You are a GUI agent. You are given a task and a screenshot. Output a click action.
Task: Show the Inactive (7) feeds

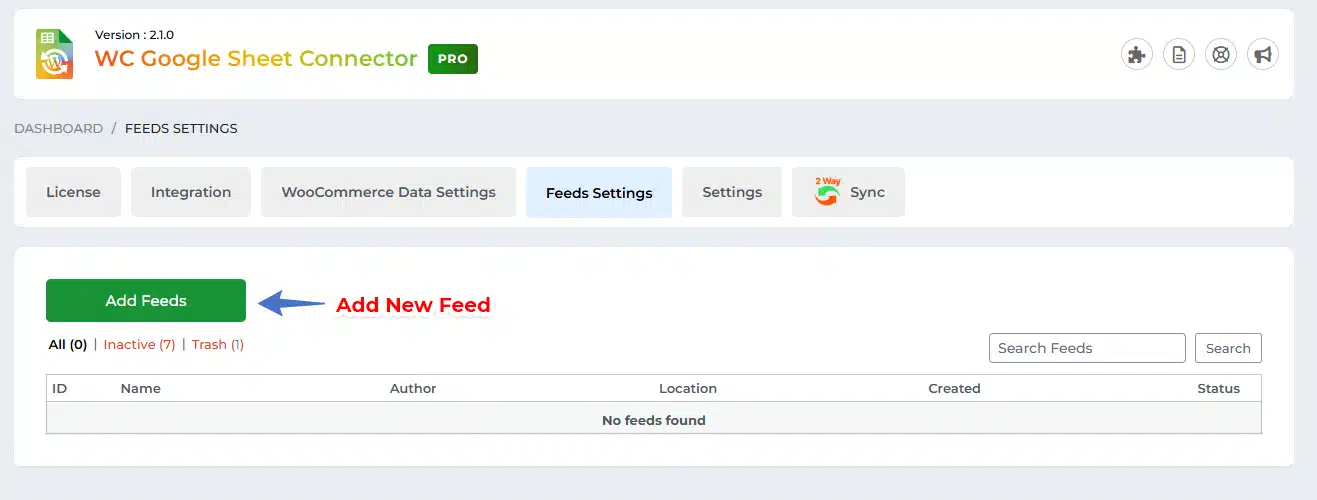(x=139, y=344)
